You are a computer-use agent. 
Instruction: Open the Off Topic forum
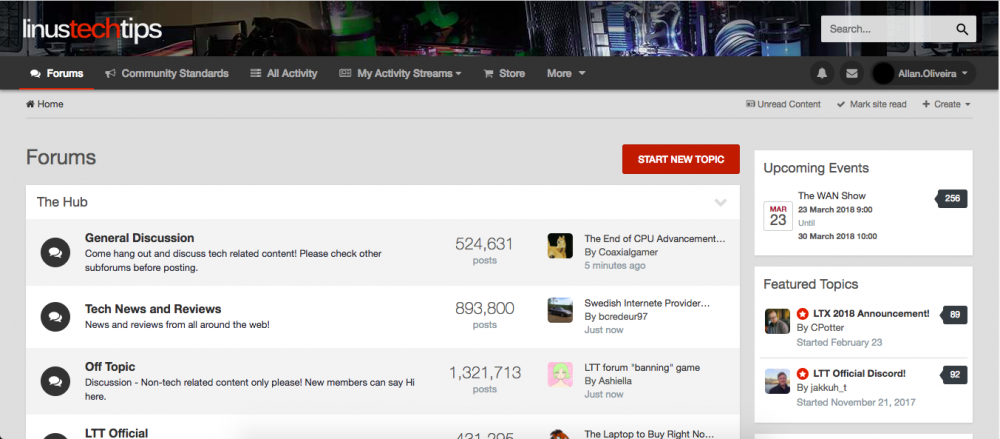(110, 367)
